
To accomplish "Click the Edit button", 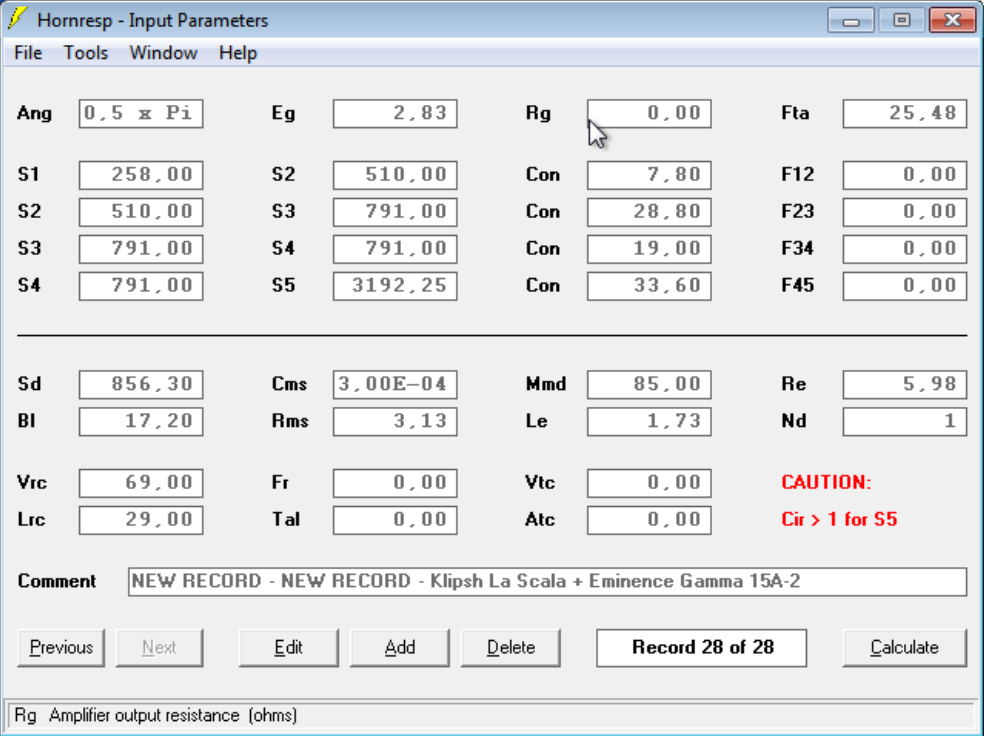I will pyautogui.click(x=289, y=648).
